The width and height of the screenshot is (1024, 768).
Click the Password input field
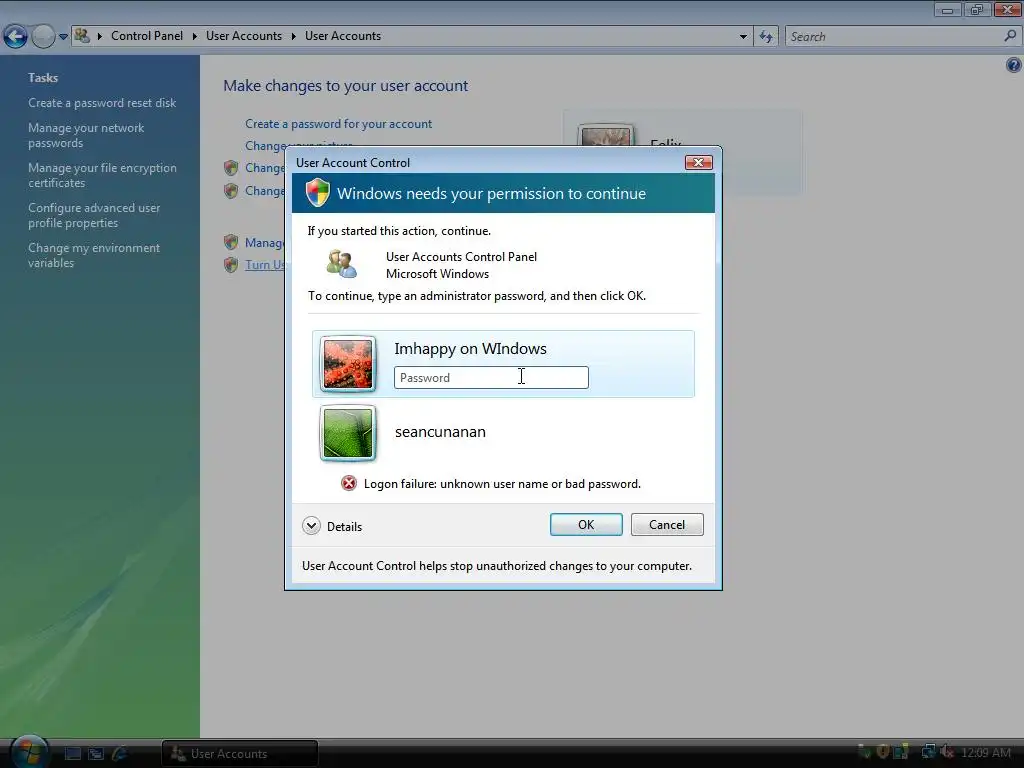[x=491, y=377]
